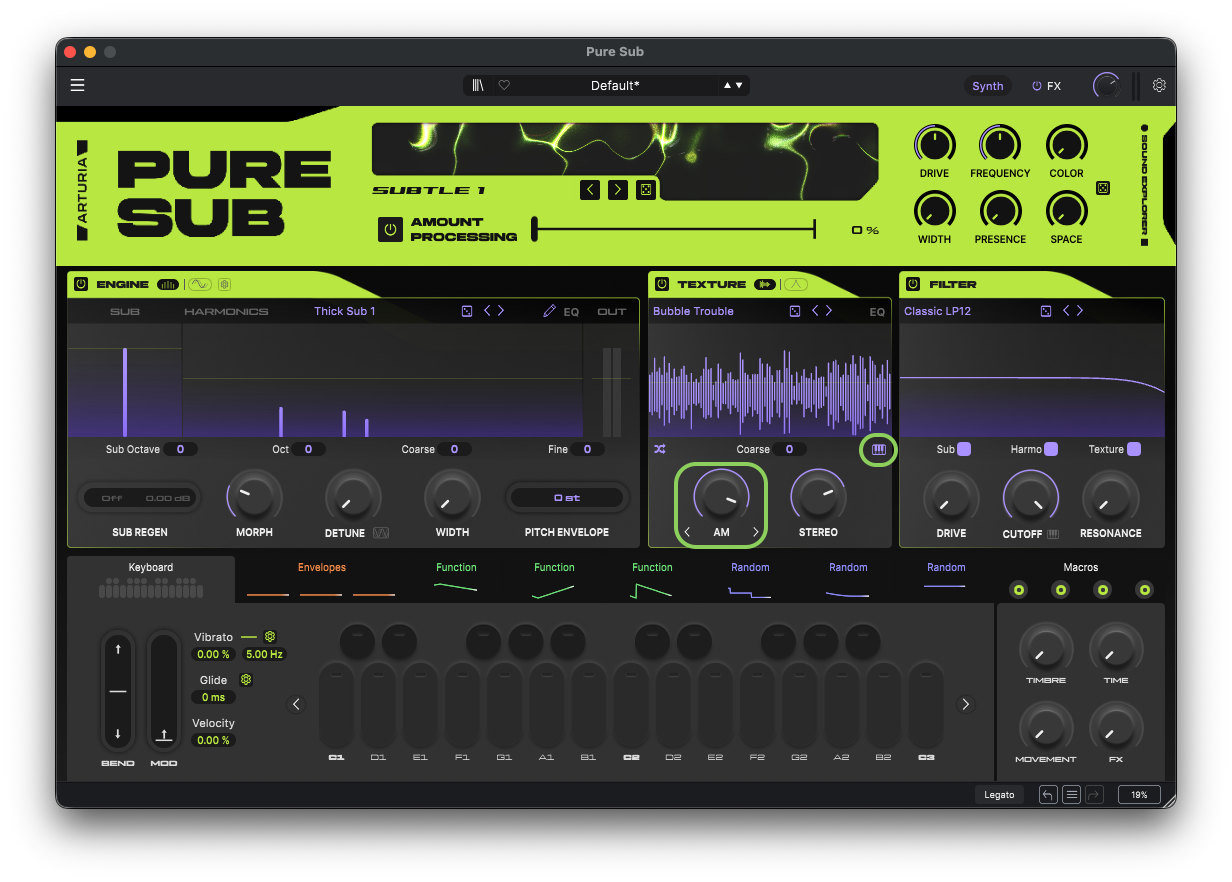Open the history list icon in bottom bar
Screen dimensions: 1232x882
click(1071, 795)
